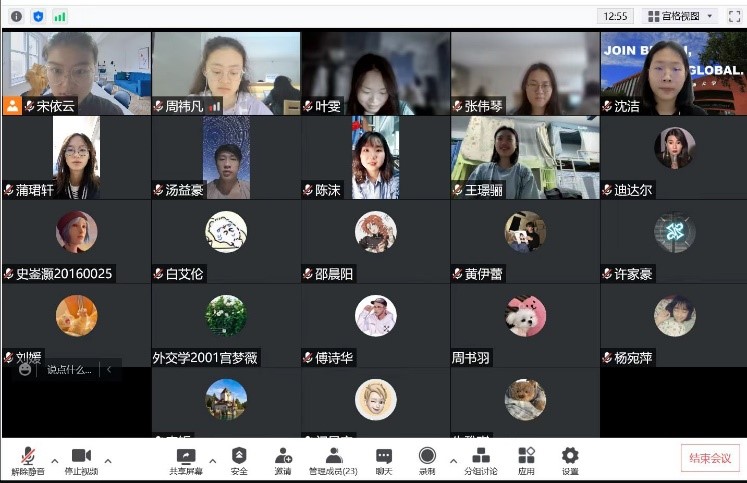The image size is (747, 483).
Task: Select 沈洁's video tile
Action: (673, 73)
